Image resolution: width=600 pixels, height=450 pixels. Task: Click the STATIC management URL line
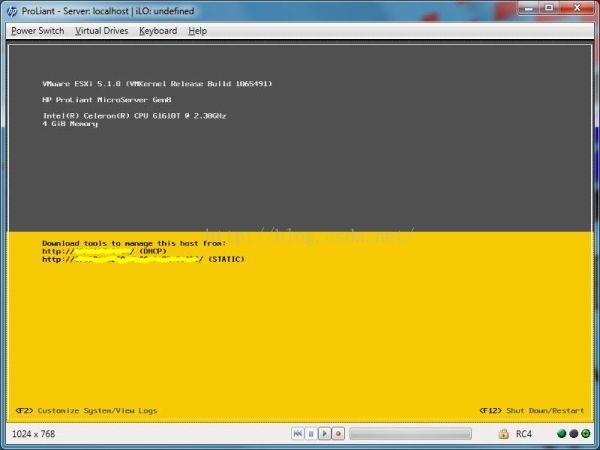point(143,259)
